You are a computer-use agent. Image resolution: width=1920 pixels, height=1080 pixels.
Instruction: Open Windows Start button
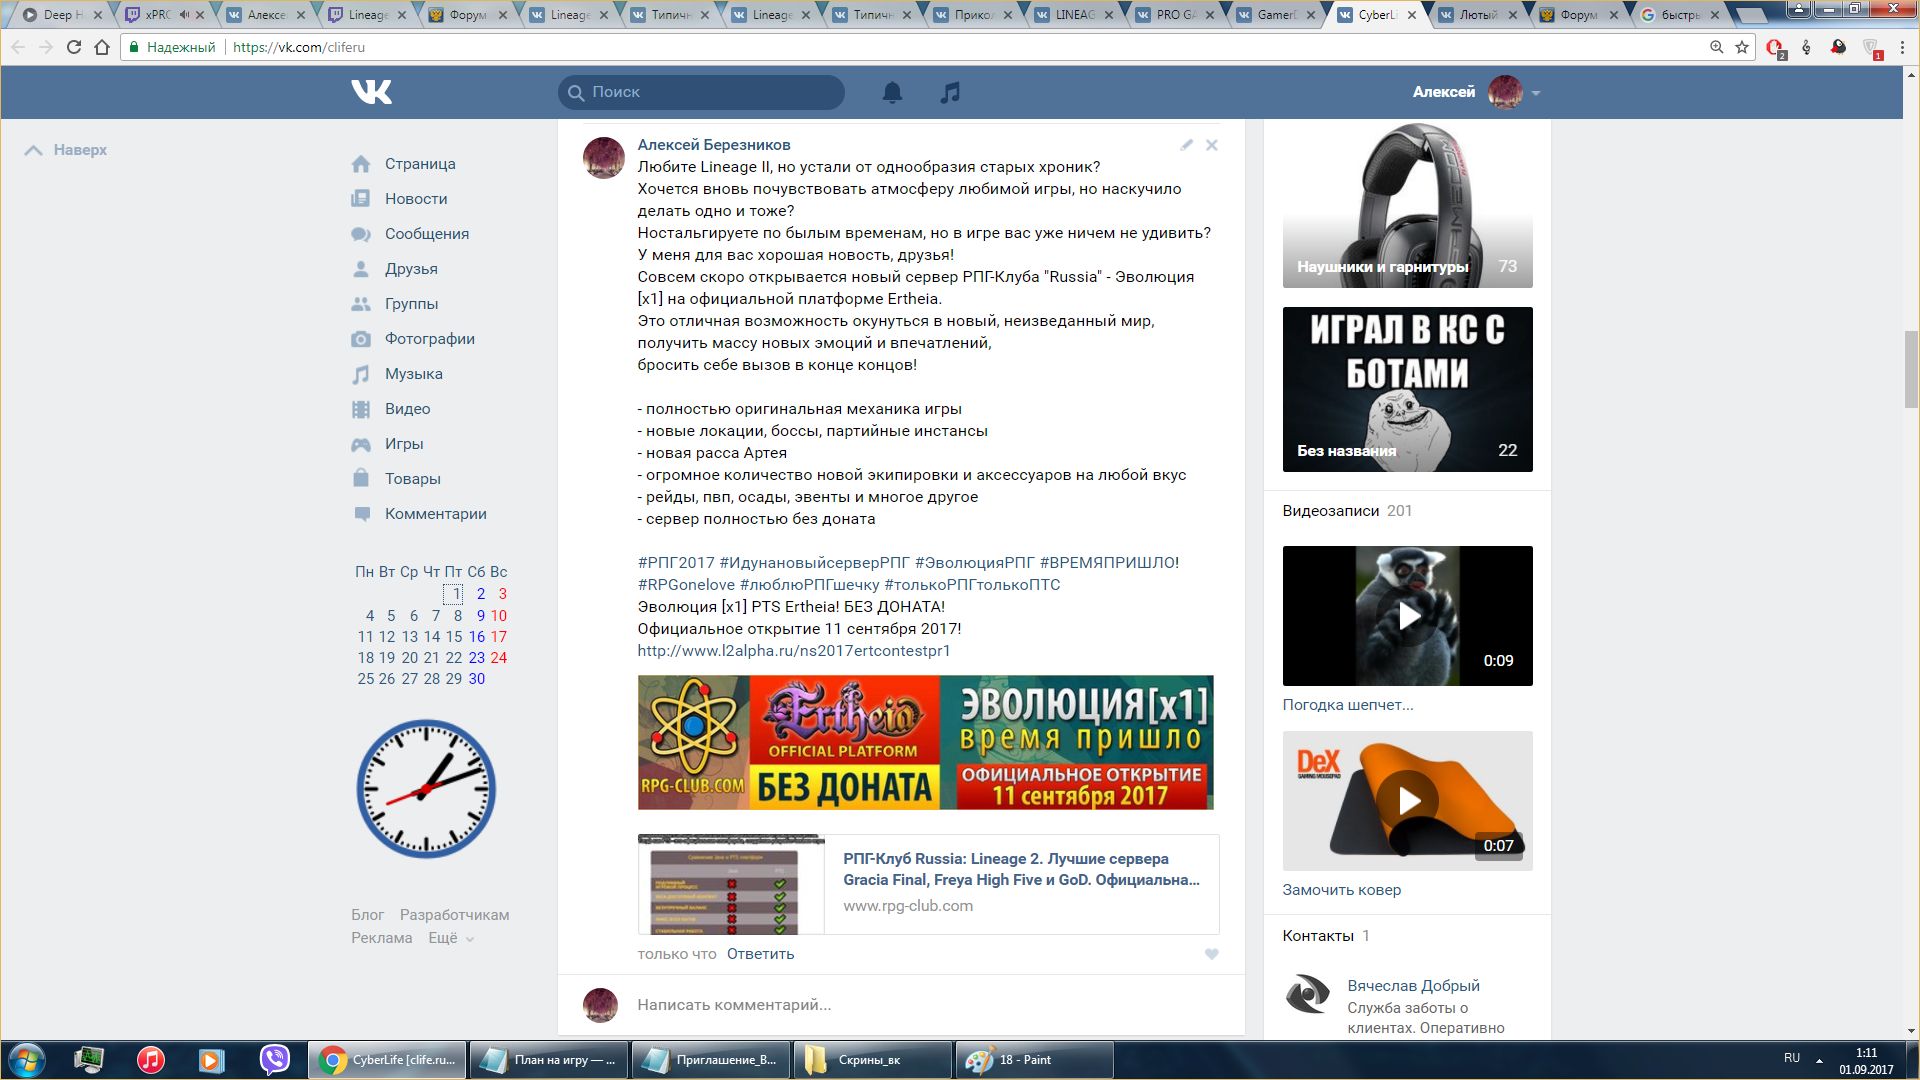(x=27, y=1060)
